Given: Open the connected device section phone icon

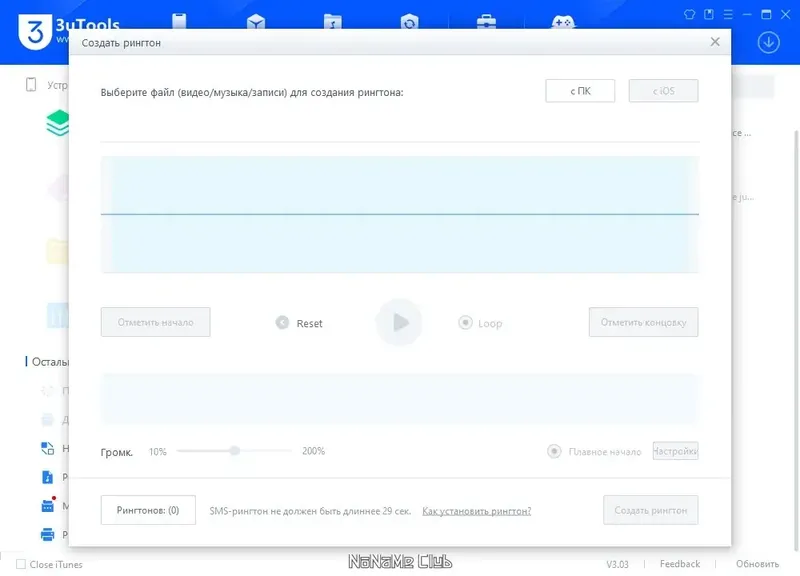Looking at the screenshot, I should pyautogui.click(x=179, y=15).
